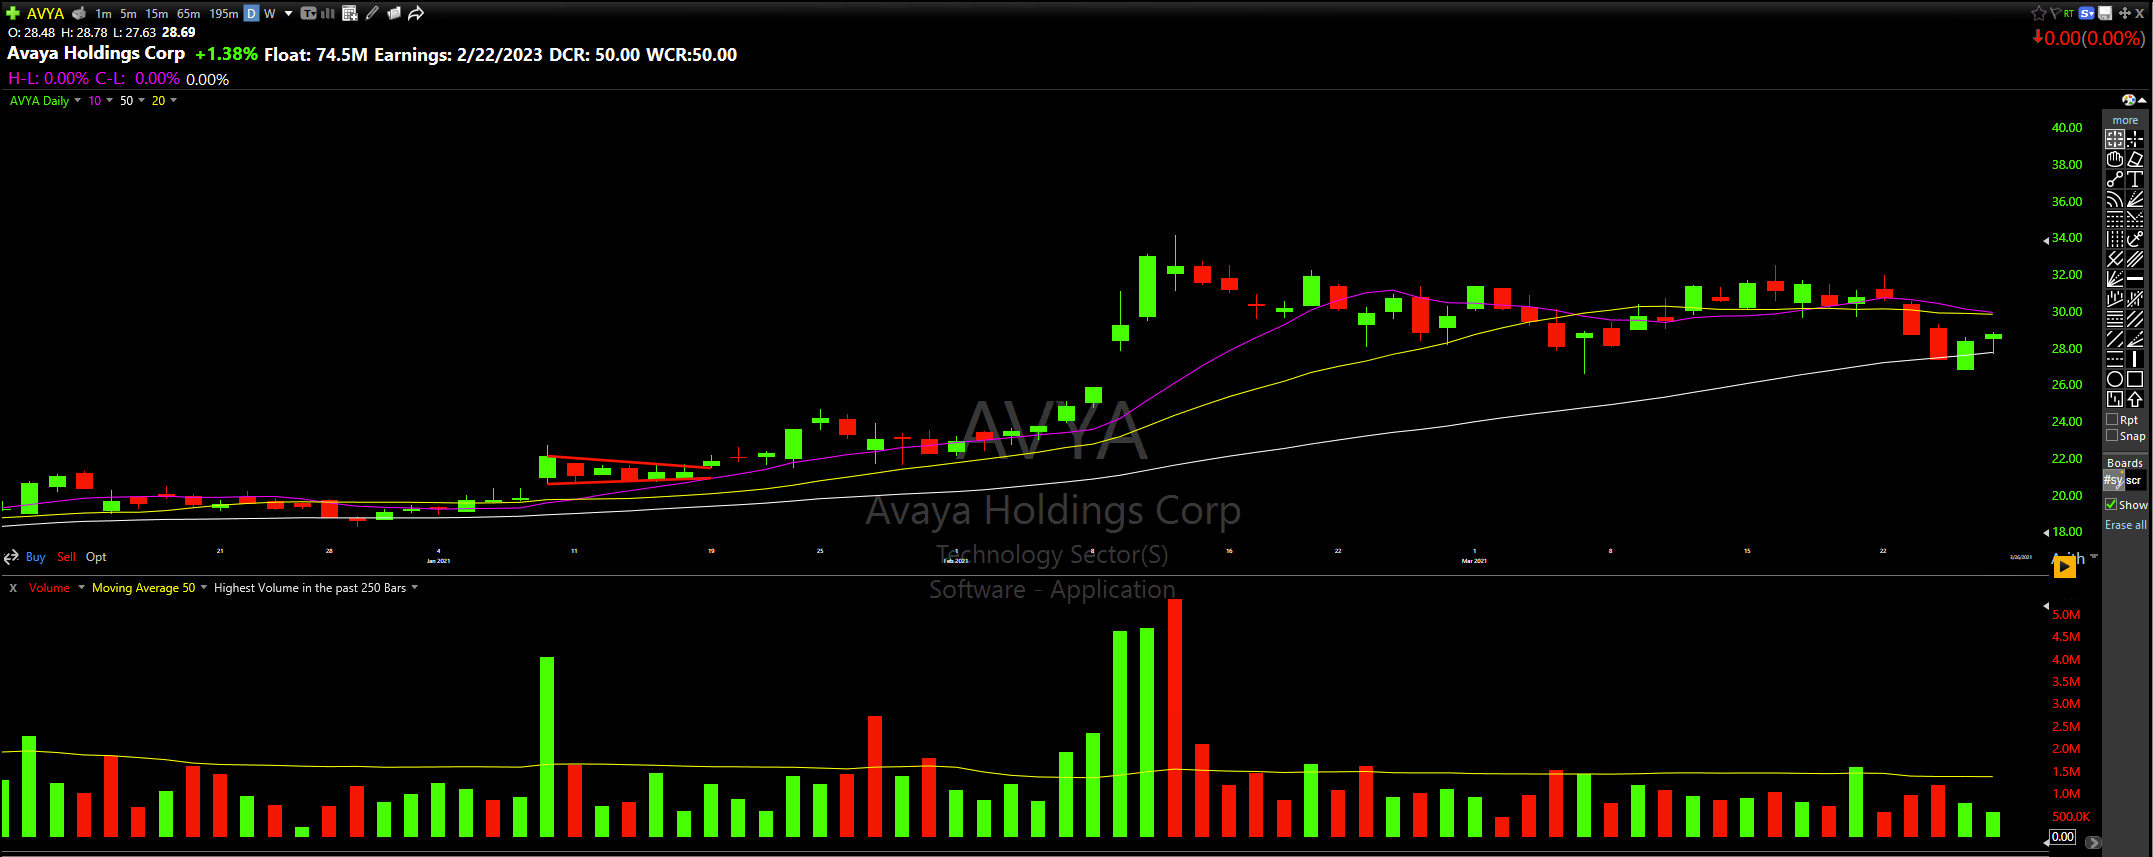Select the circle shape tool
Screen dimensions: 2153x857
point(2115,379)
